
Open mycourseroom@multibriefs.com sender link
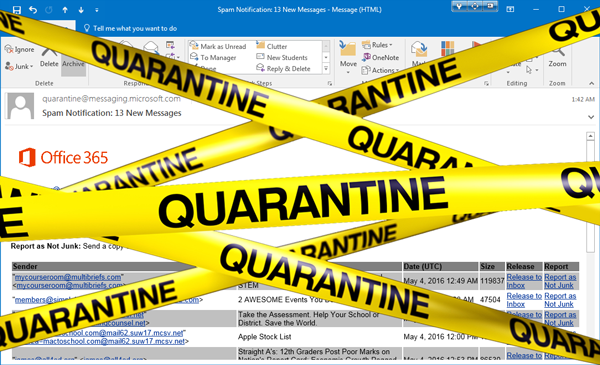click(x=68, y=277)
